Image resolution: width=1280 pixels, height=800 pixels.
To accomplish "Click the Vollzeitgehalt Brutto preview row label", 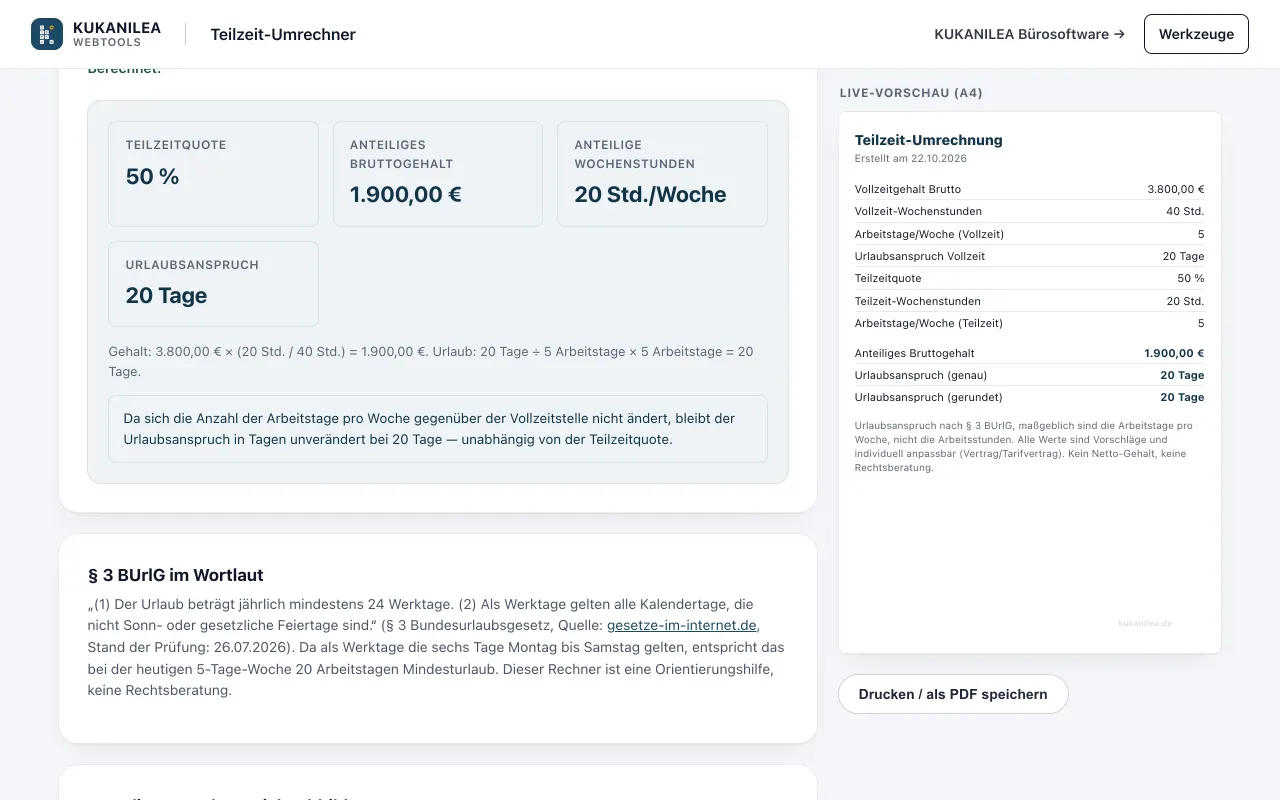I will [x=908, y=189].
